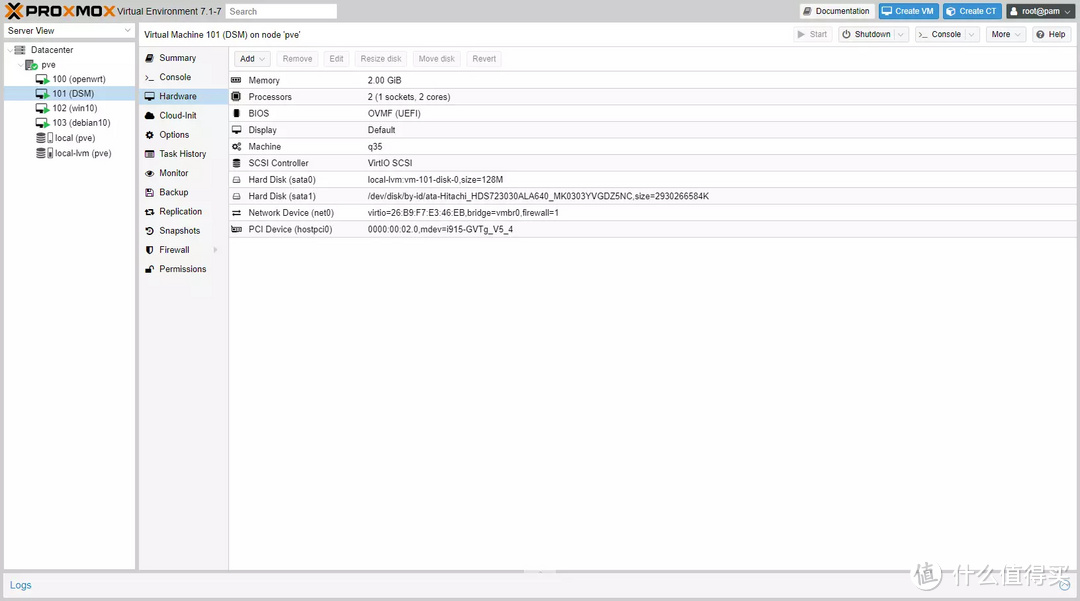The height and width of the screenshot is (601, 1080).
Task: Expand the Firewall submenu arrow
Action: pos(216,250)
